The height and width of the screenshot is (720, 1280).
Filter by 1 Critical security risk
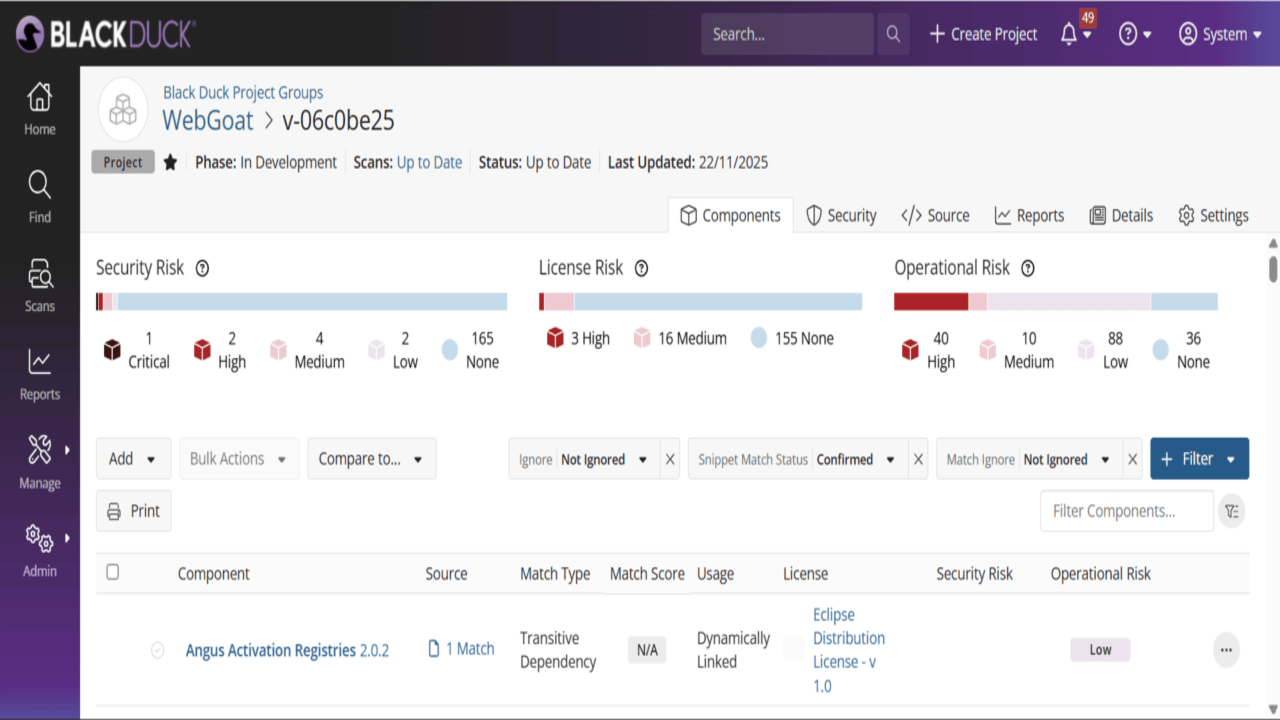[137, 350]
